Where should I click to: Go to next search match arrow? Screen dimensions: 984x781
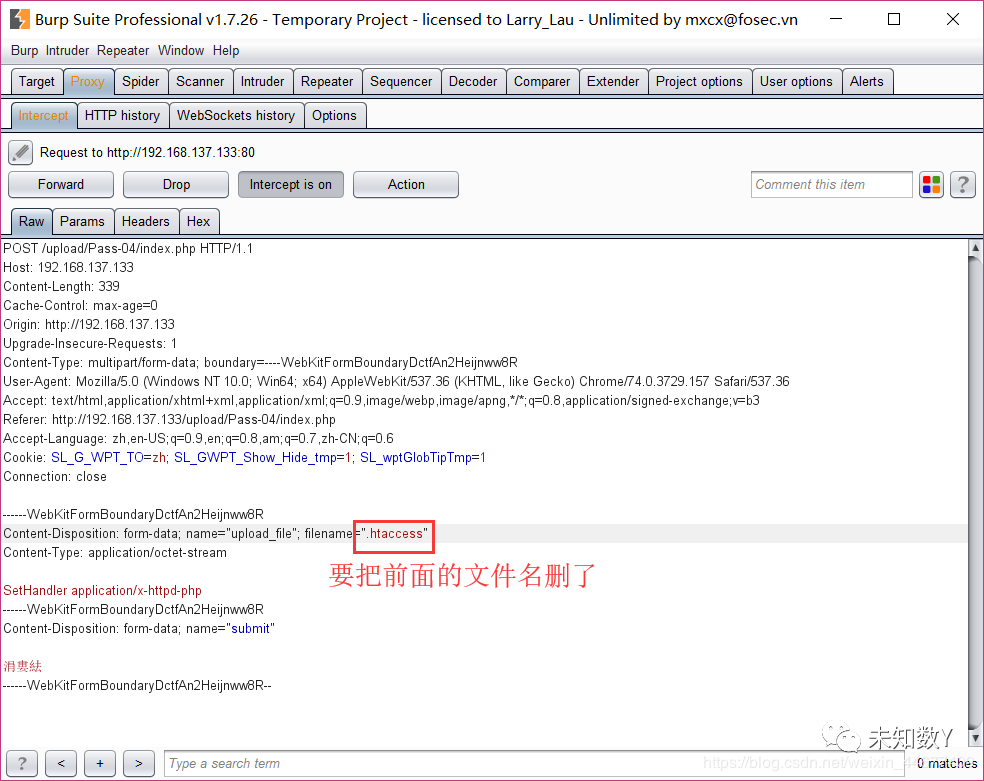(x=139, y=763)
